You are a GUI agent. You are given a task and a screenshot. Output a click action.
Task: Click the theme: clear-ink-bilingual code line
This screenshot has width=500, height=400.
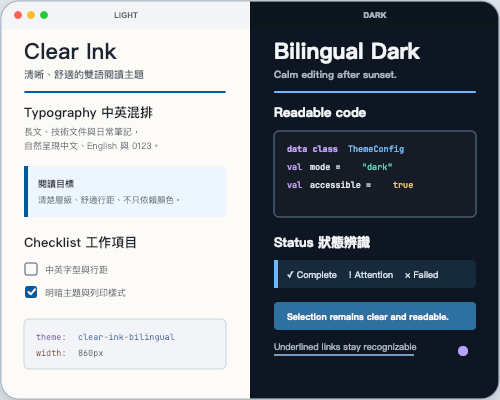click(x=105, y=337)
